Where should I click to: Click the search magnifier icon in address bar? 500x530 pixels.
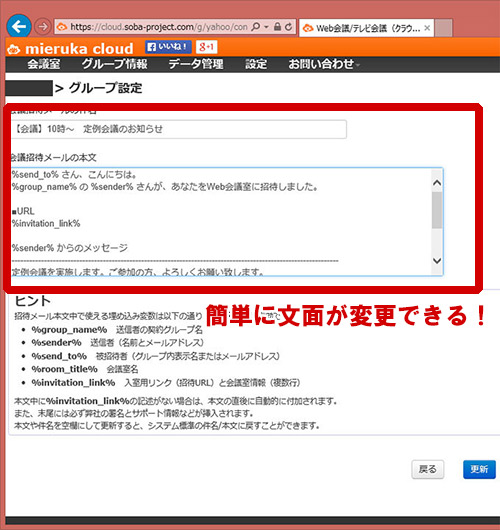[x=256, y=27]
